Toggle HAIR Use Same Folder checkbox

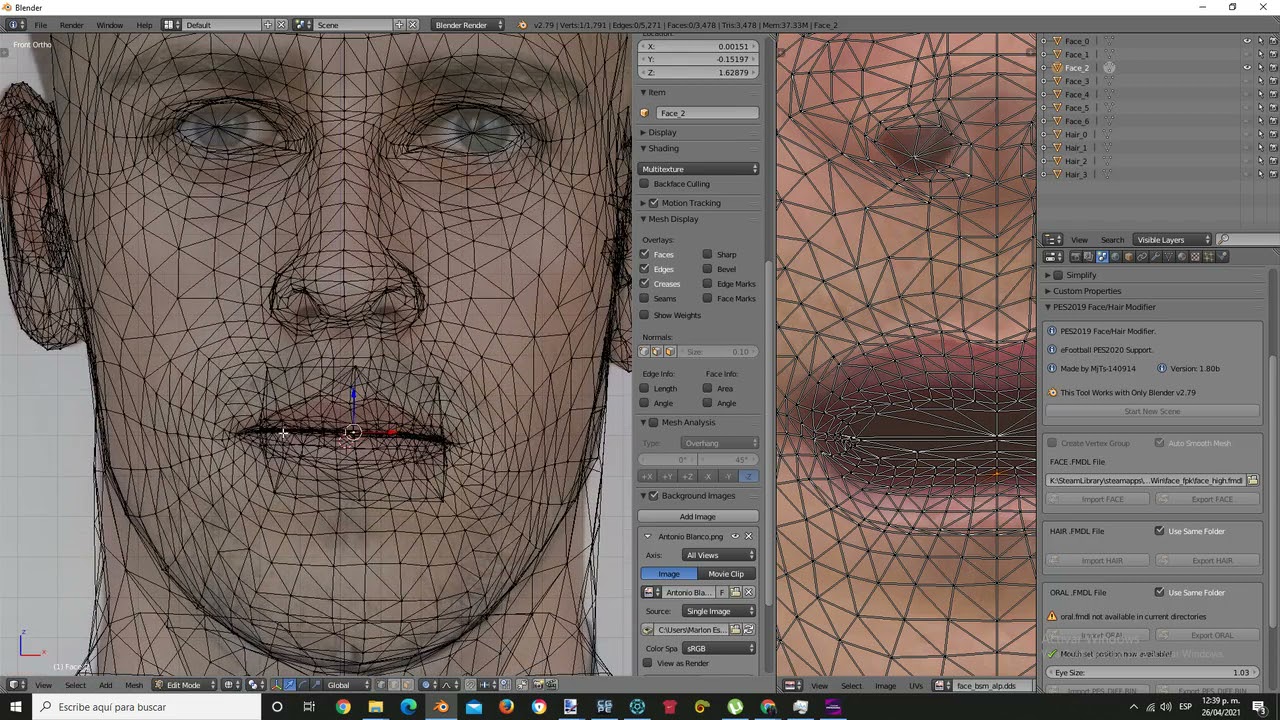point(1160,531)
